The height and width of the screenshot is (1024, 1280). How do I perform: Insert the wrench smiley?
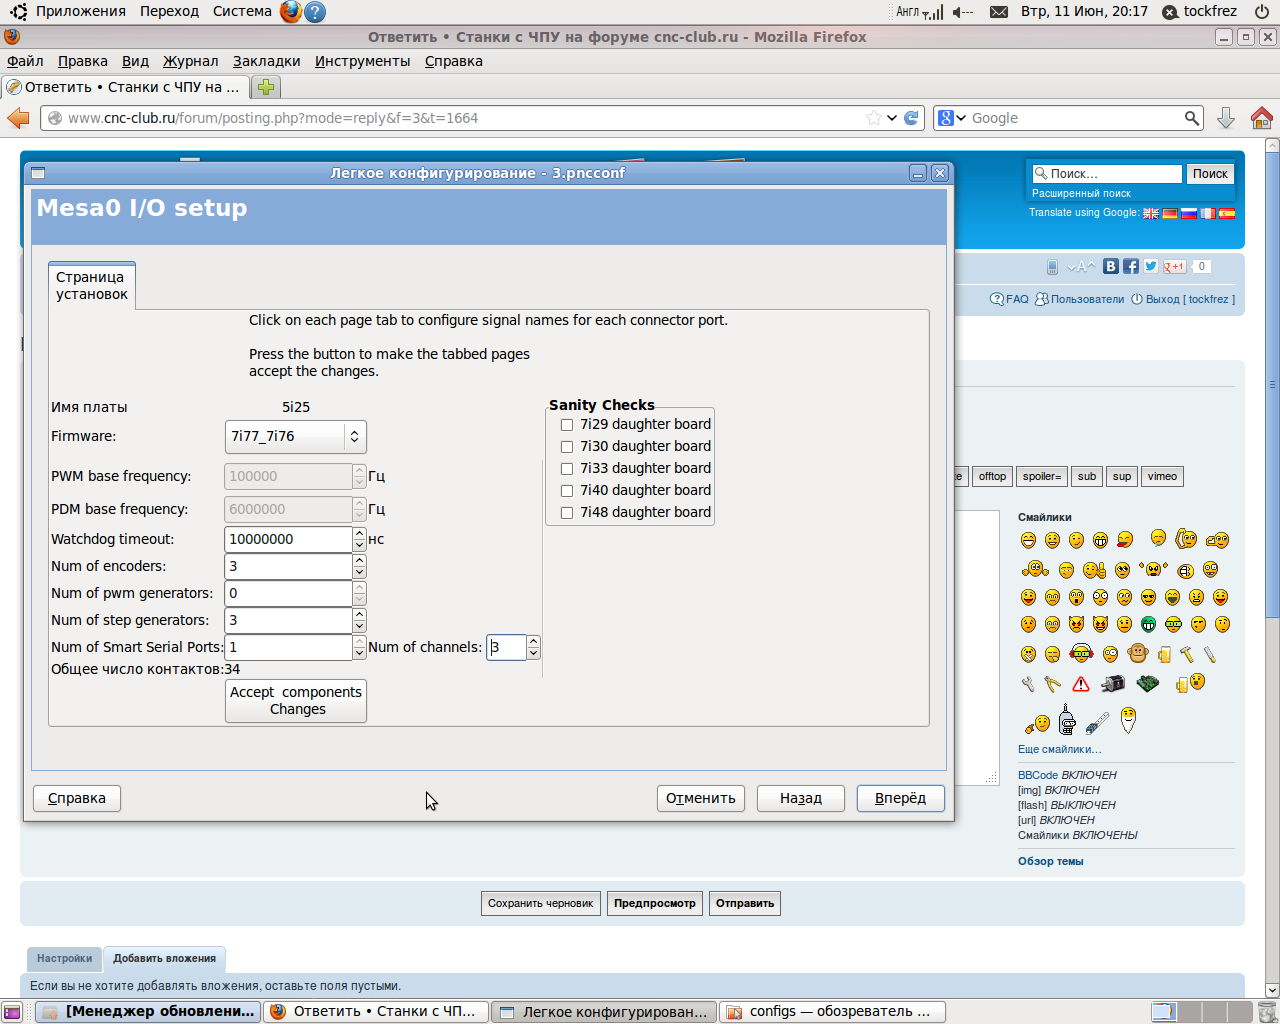click(x=1028, y=684)
